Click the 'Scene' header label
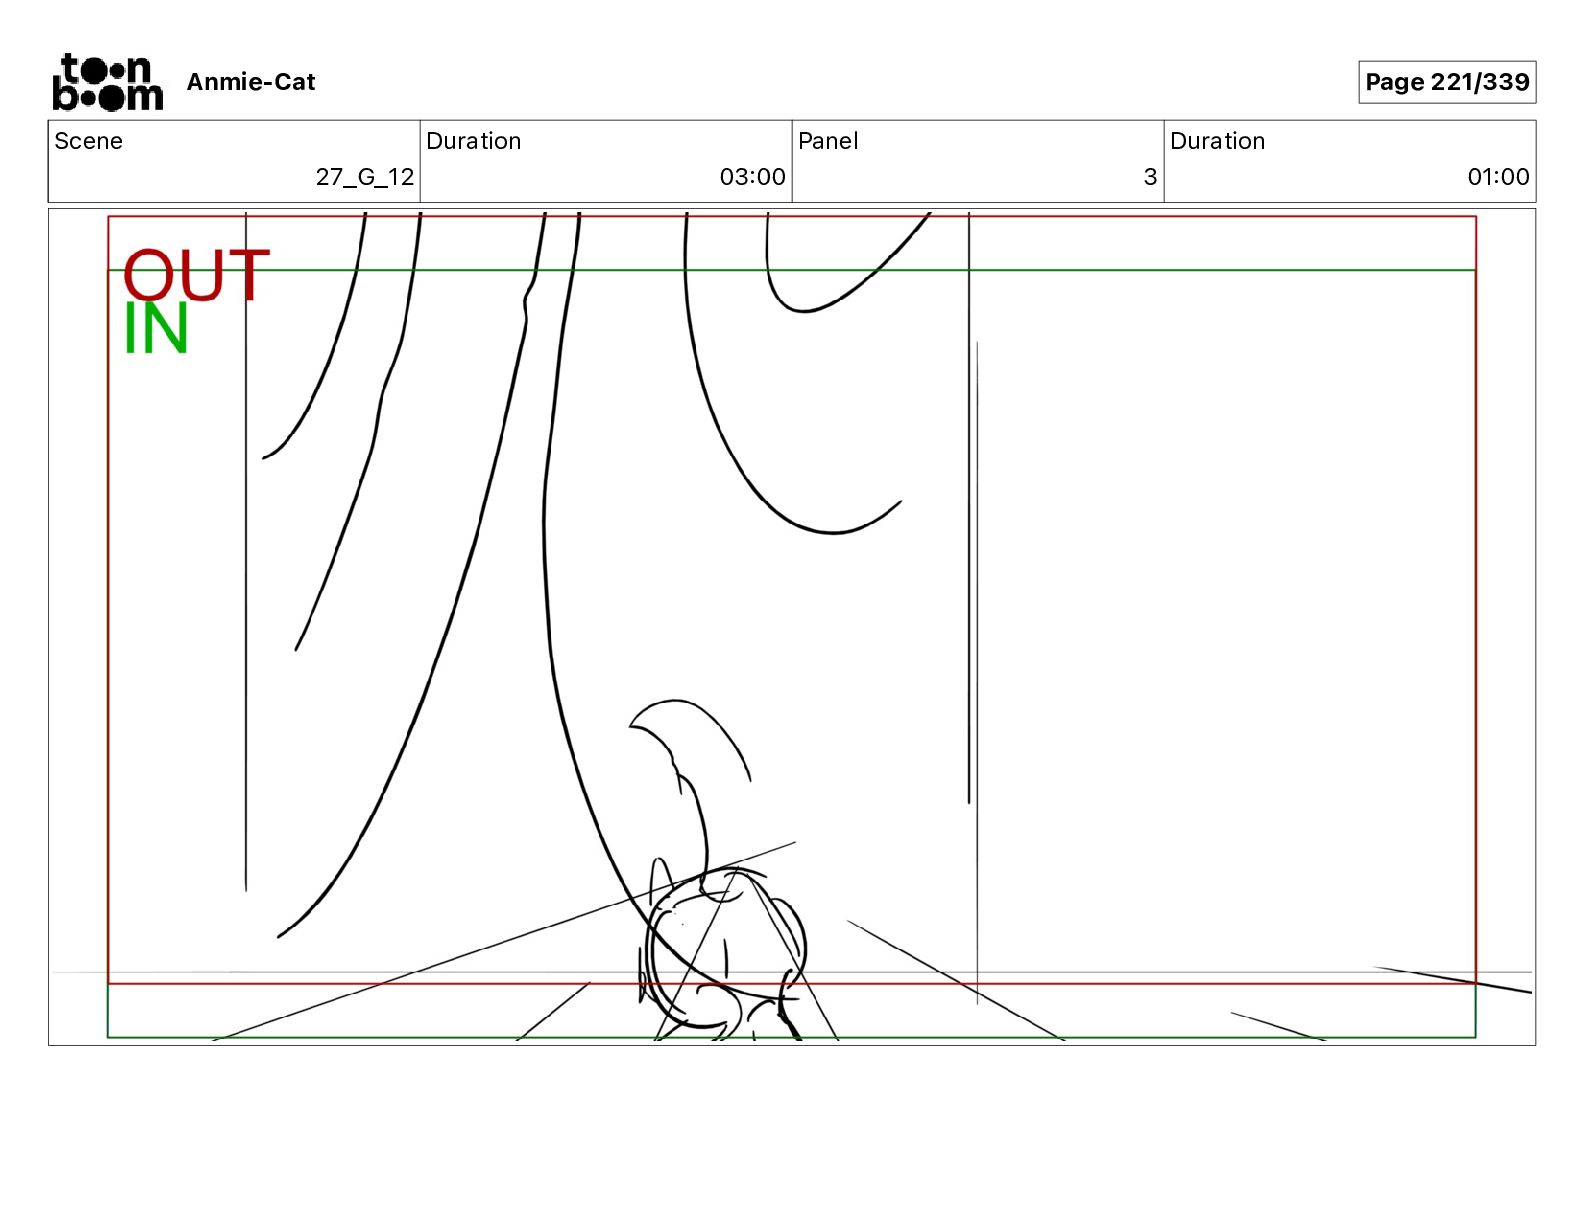1584x1224 pixels. pyautogui.click(x=89, y=141)
